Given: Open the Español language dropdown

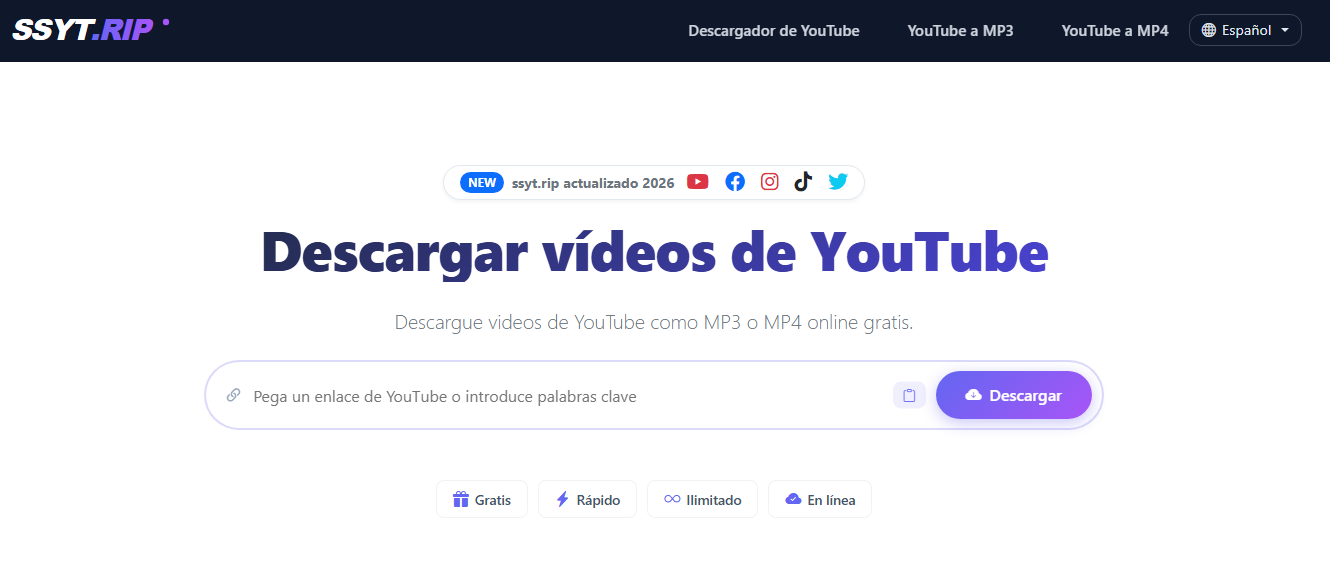Looking at the screenshot, I should pos(1245,30).
